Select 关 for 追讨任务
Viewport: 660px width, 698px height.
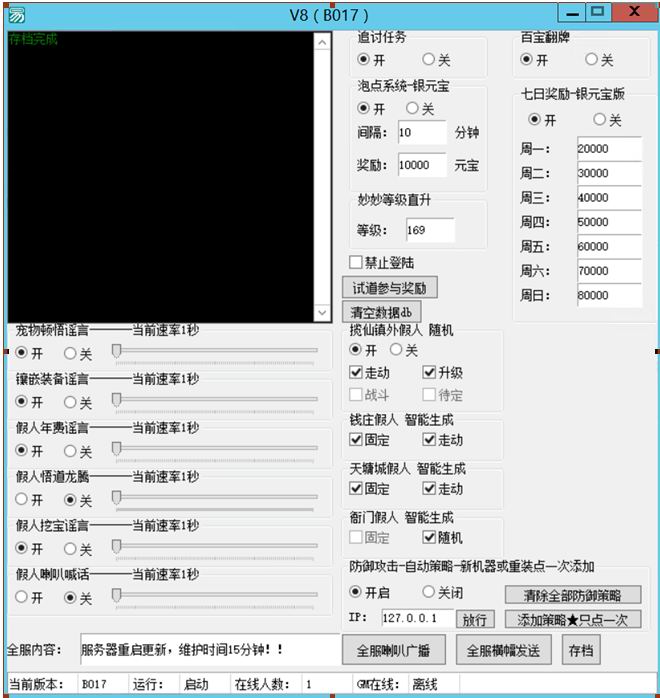point(429,60)
